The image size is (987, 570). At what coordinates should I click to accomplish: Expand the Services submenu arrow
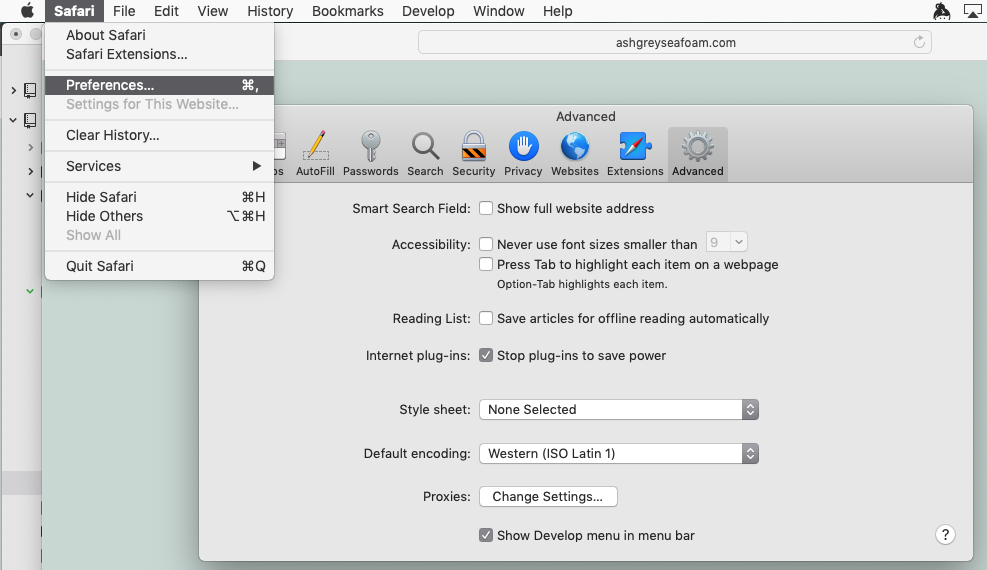[256, 166]
